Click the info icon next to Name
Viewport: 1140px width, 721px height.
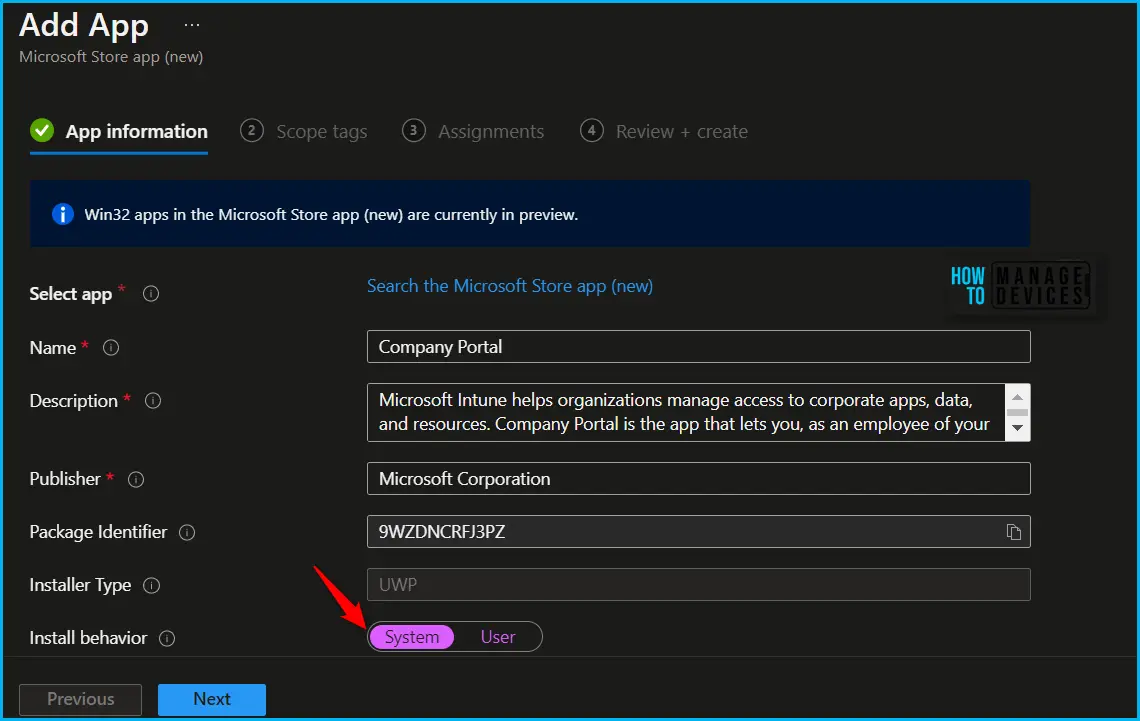click(x=111, y=347)
